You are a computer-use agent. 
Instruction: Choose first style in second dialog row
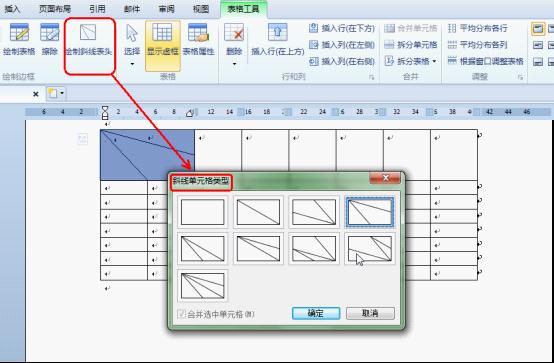pyautogui.click(x=202, y=248)
